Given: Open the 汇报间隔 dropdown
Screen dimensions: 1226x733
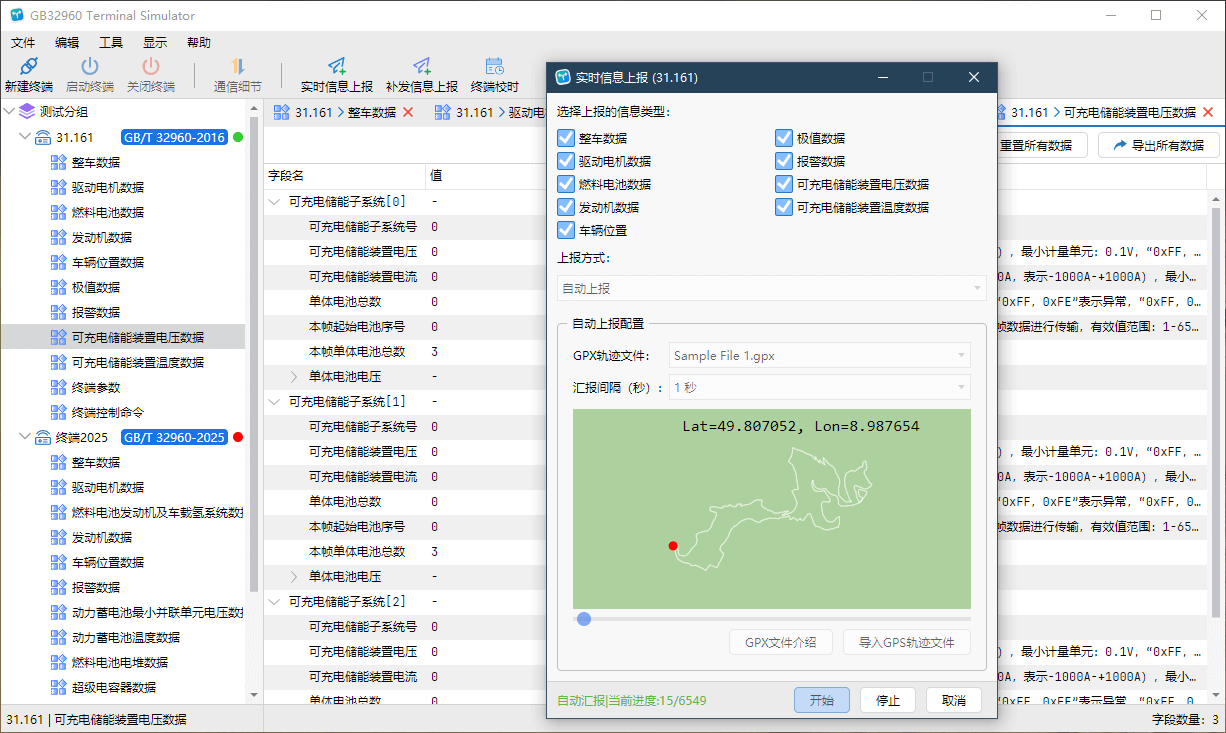Looking at the screenshot, I should [818, 387].
